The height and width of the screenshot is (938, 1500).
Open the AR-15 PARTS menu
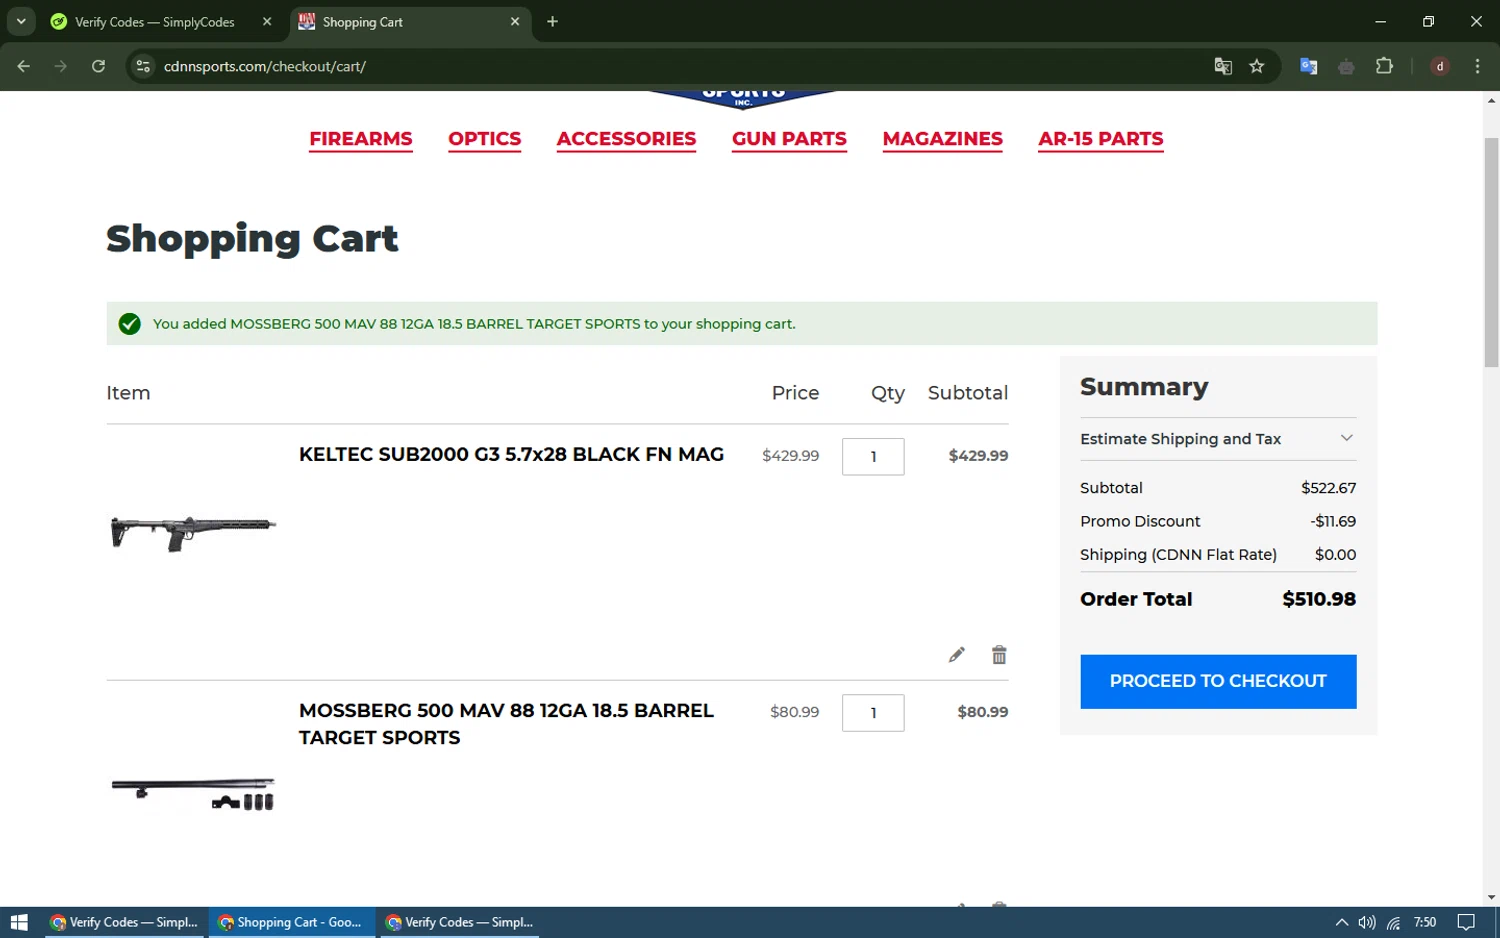[1101, 139]
